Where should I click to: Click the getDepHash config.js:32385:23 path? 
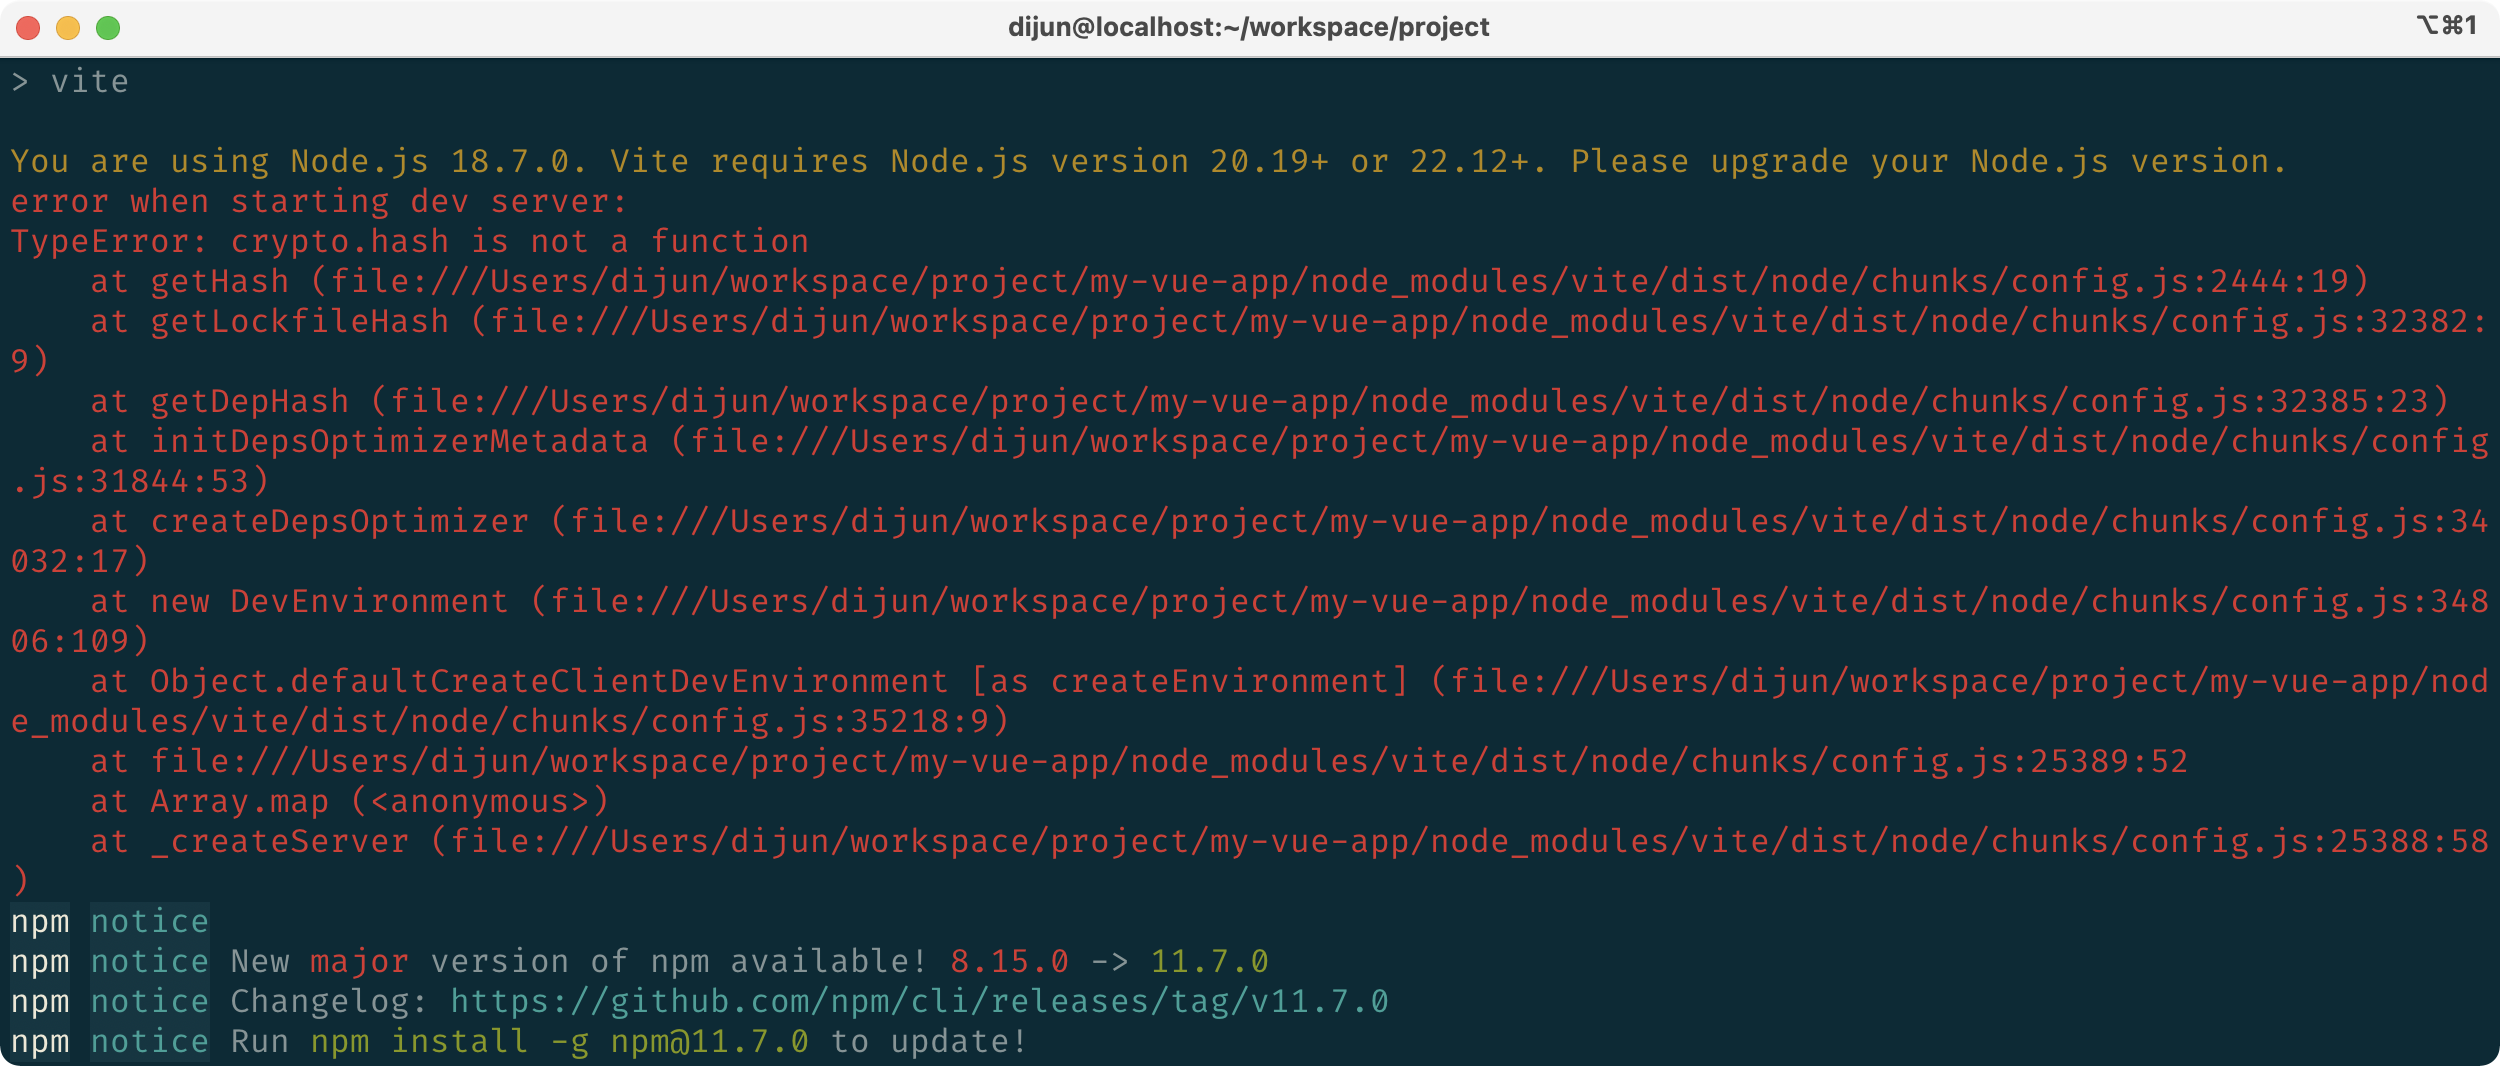point(1409,402)
